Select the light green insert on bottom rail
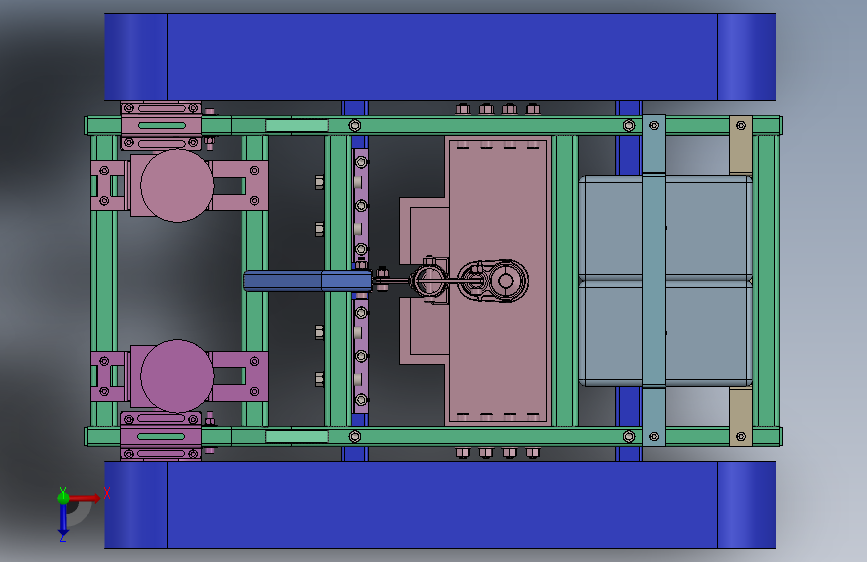This screenshot has height=562, width=867. [297, 436]
